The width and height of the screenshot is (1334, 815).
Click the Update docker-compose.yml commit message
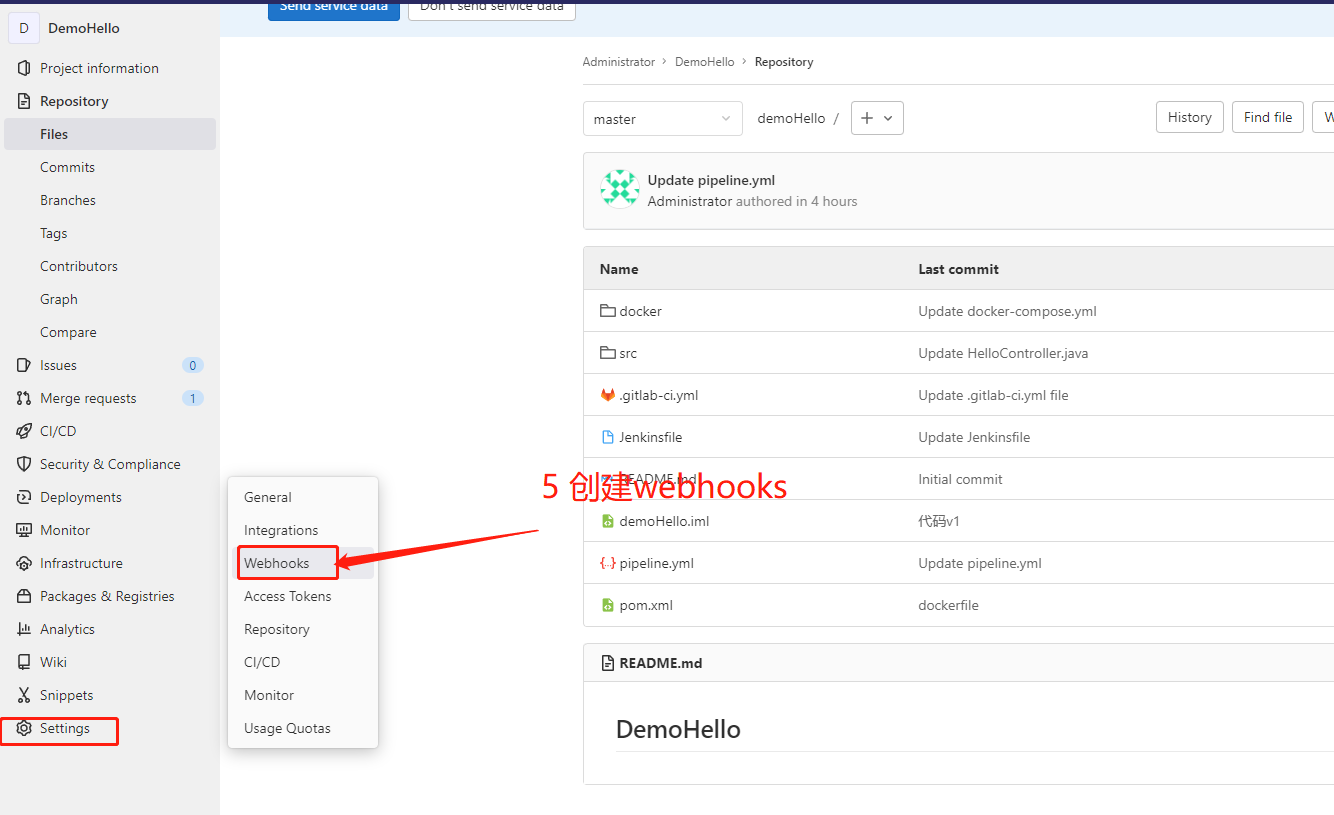[1007, 311]
